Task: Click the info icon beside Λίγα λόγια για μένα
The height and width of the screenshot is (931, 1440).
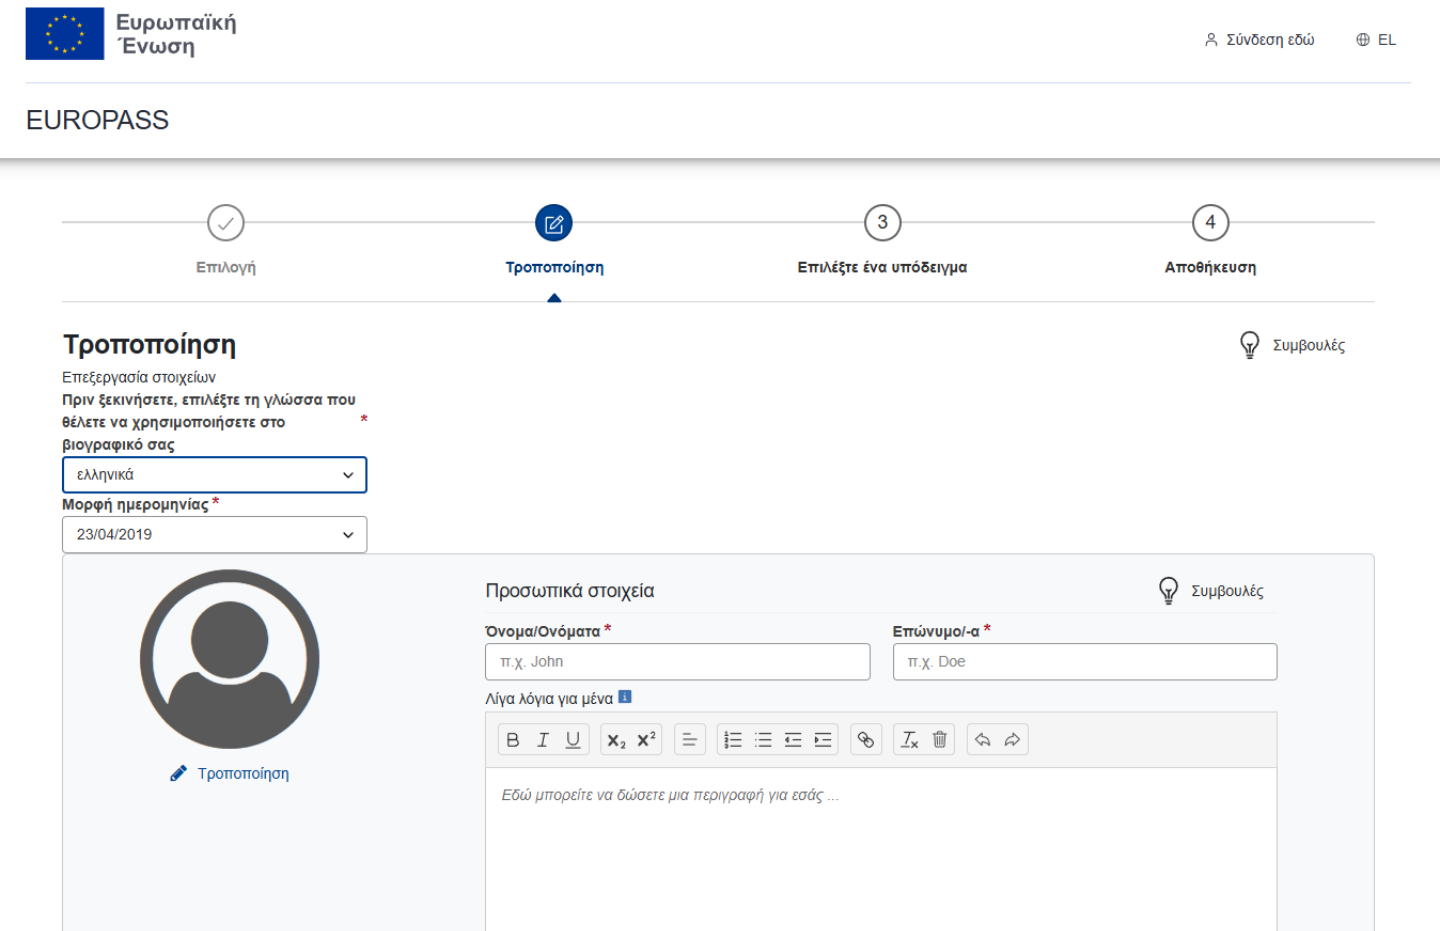Action: (x=625, y=697)
